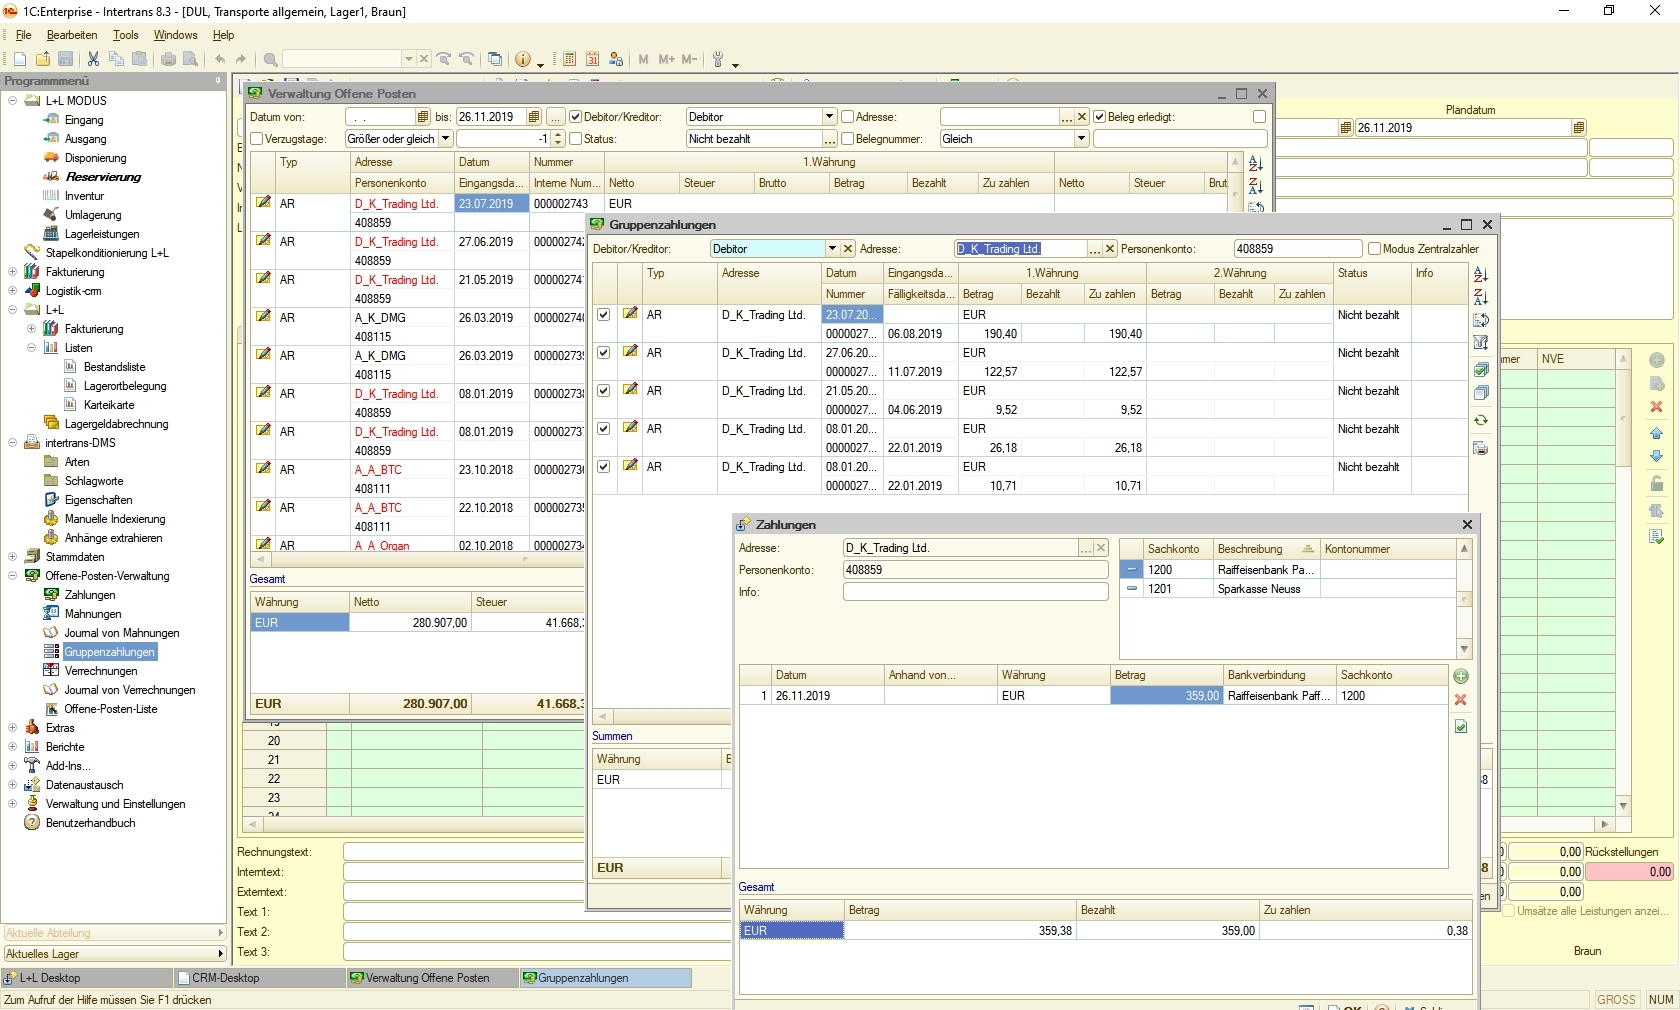The width and height of the screenshot is (1680, 1010).
Task: Click the Info input field in Zahlungen
Action: [x=975, y=592]
